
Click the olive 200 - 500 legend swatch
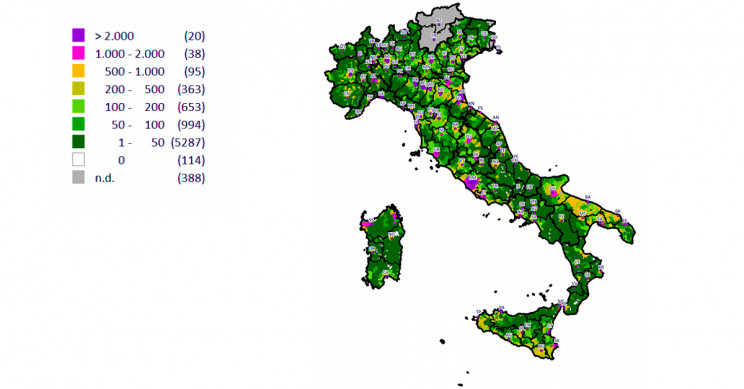point(78,89)
